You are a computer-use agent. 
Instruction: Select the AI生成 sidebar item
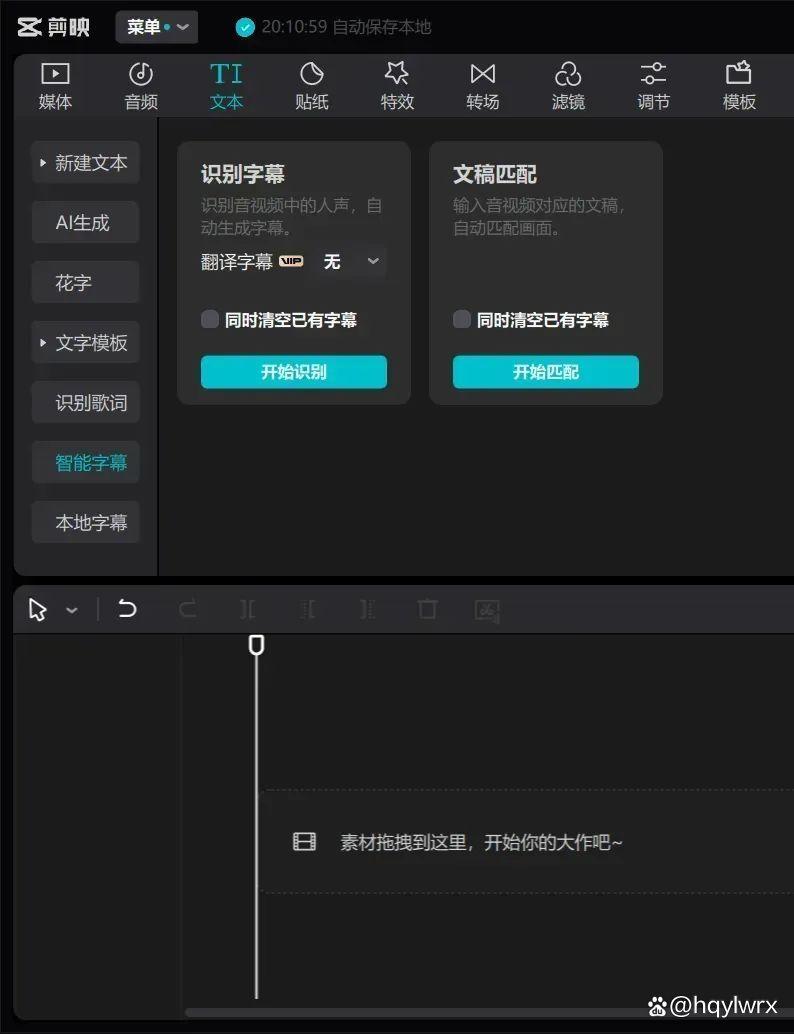(86, 222)
